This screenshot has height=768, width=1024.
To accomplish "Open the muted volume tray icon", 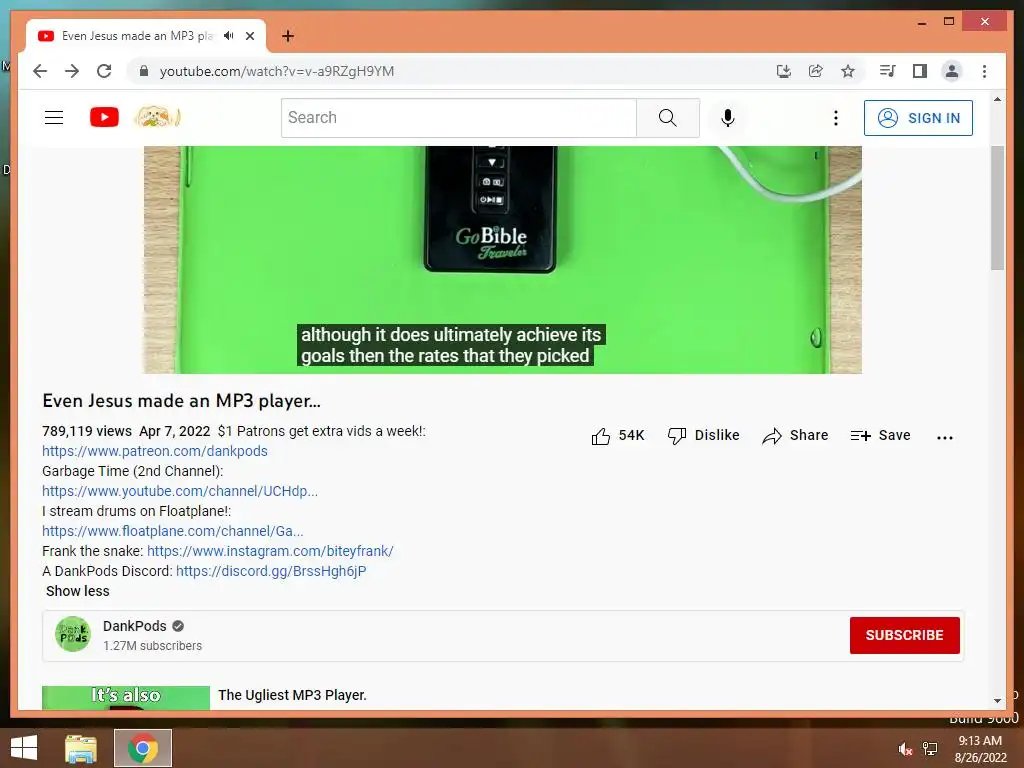I will pyautogui.click(x=905, y=749).
